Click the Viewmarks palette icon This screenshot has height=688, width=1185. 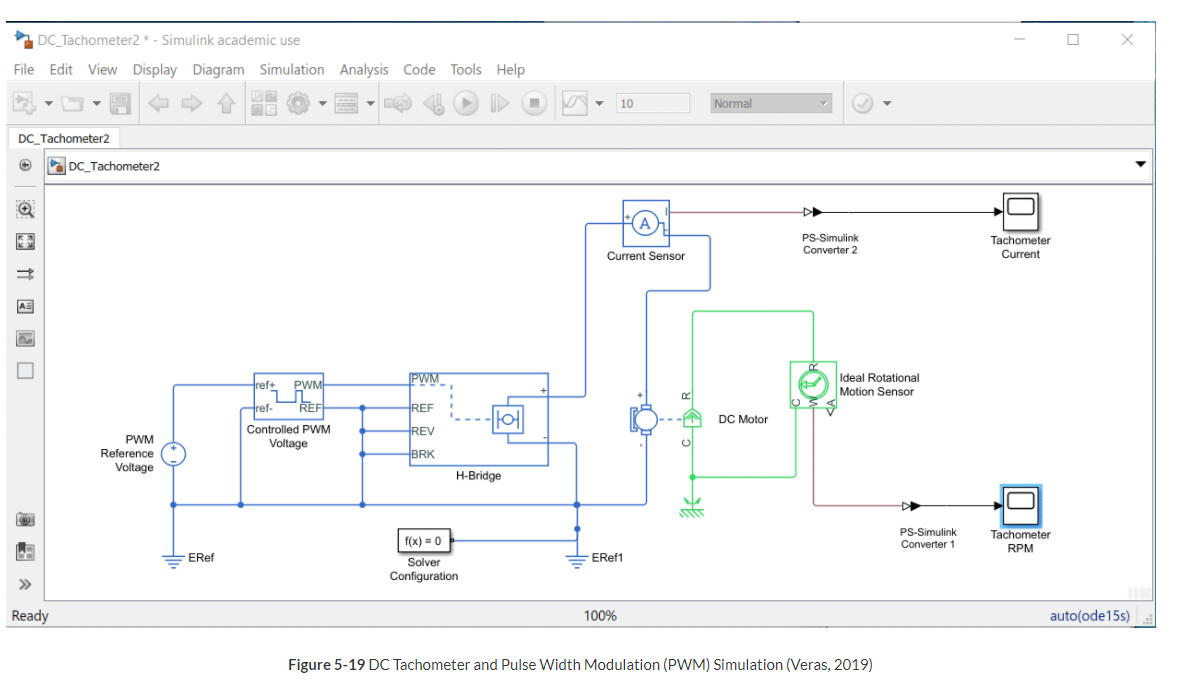point(25,552)
